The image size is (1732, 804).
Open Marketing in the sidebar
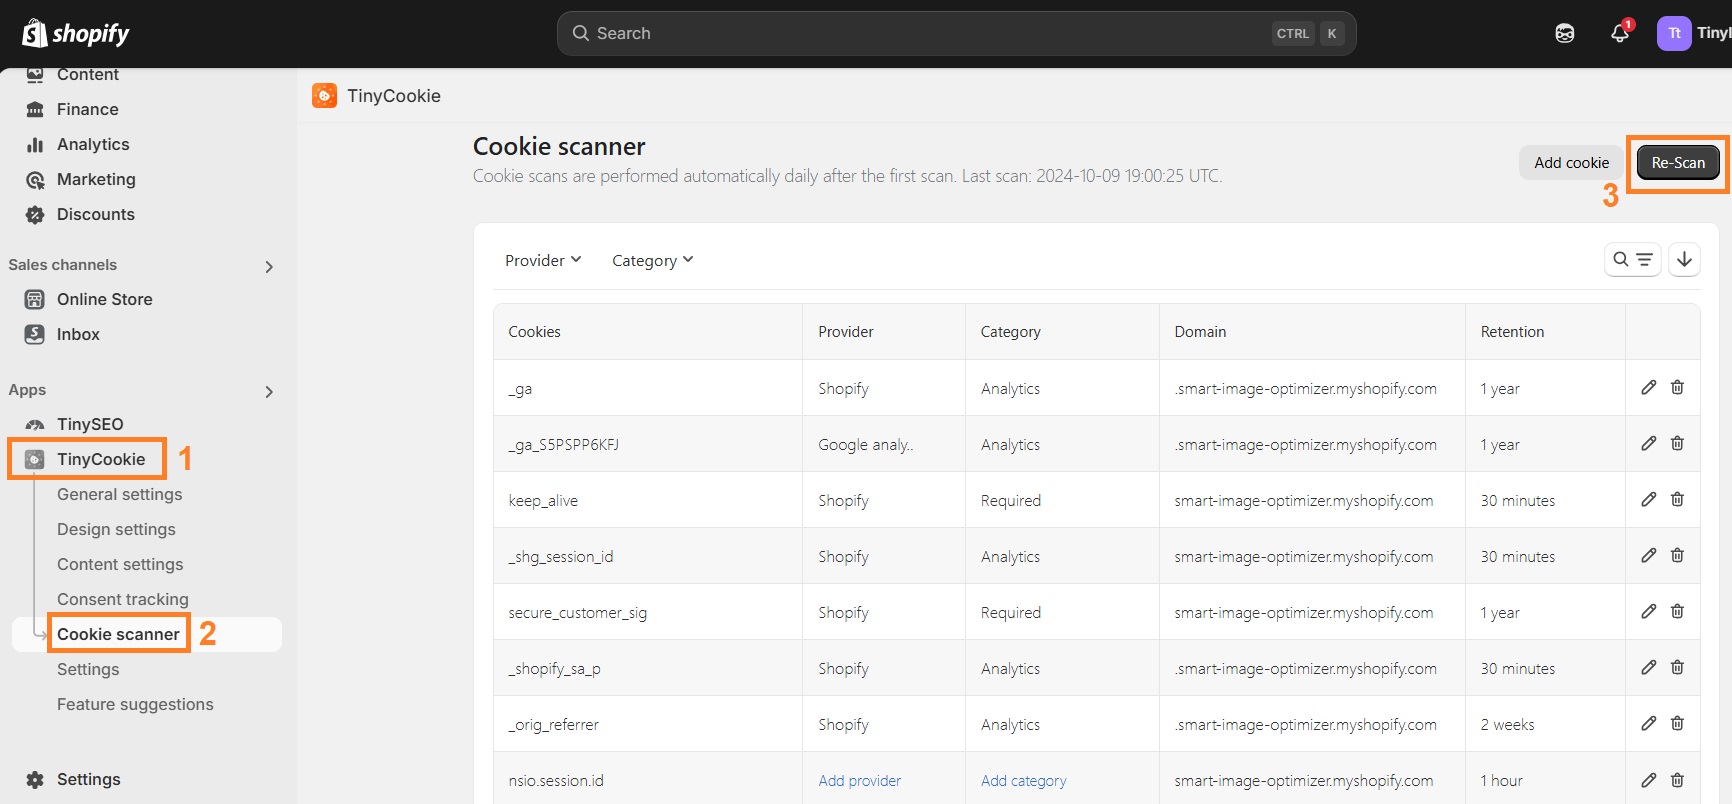(x=96, y=179)
